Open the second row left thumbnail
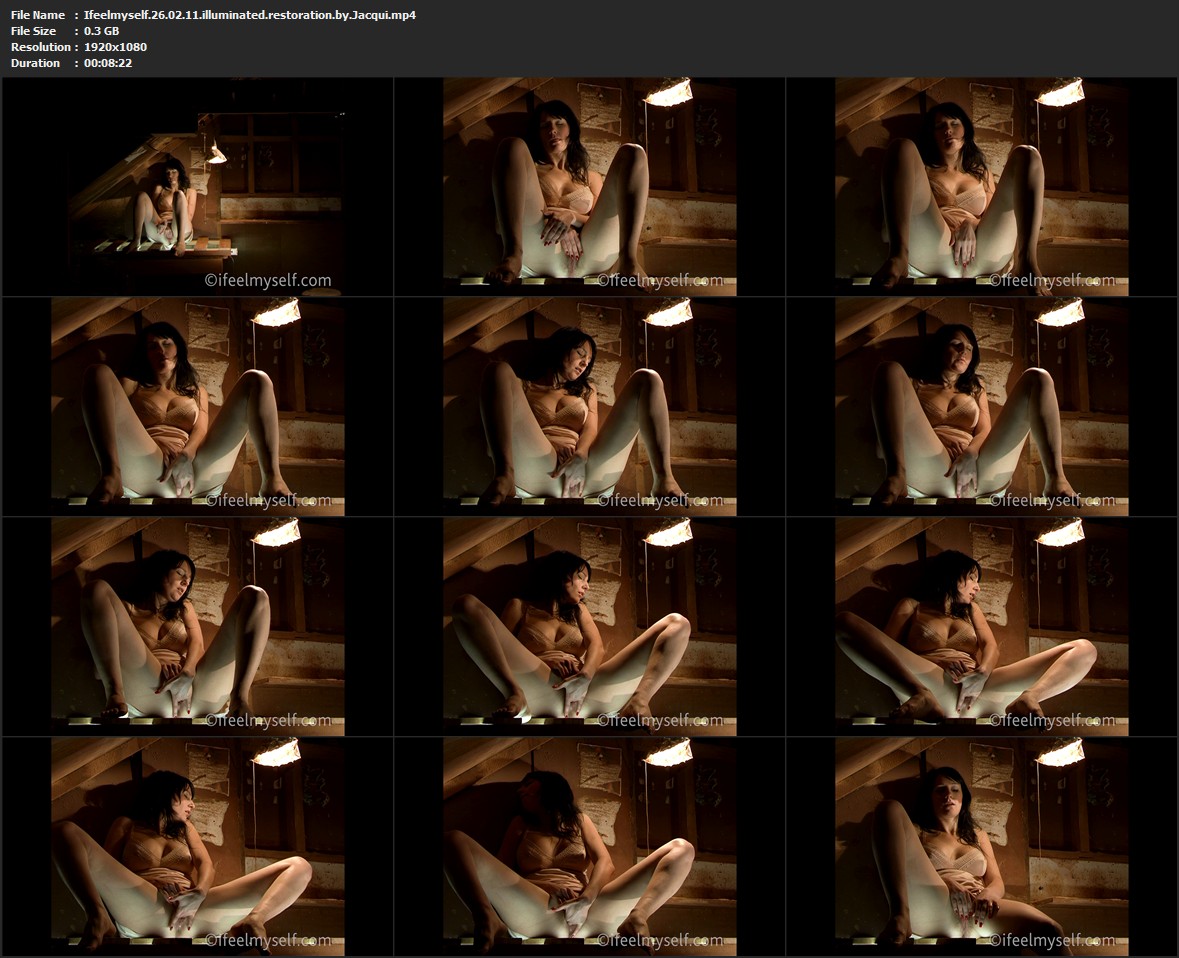Image resolution: width=1179 pixels, height=958 pixels. (198, 407)
